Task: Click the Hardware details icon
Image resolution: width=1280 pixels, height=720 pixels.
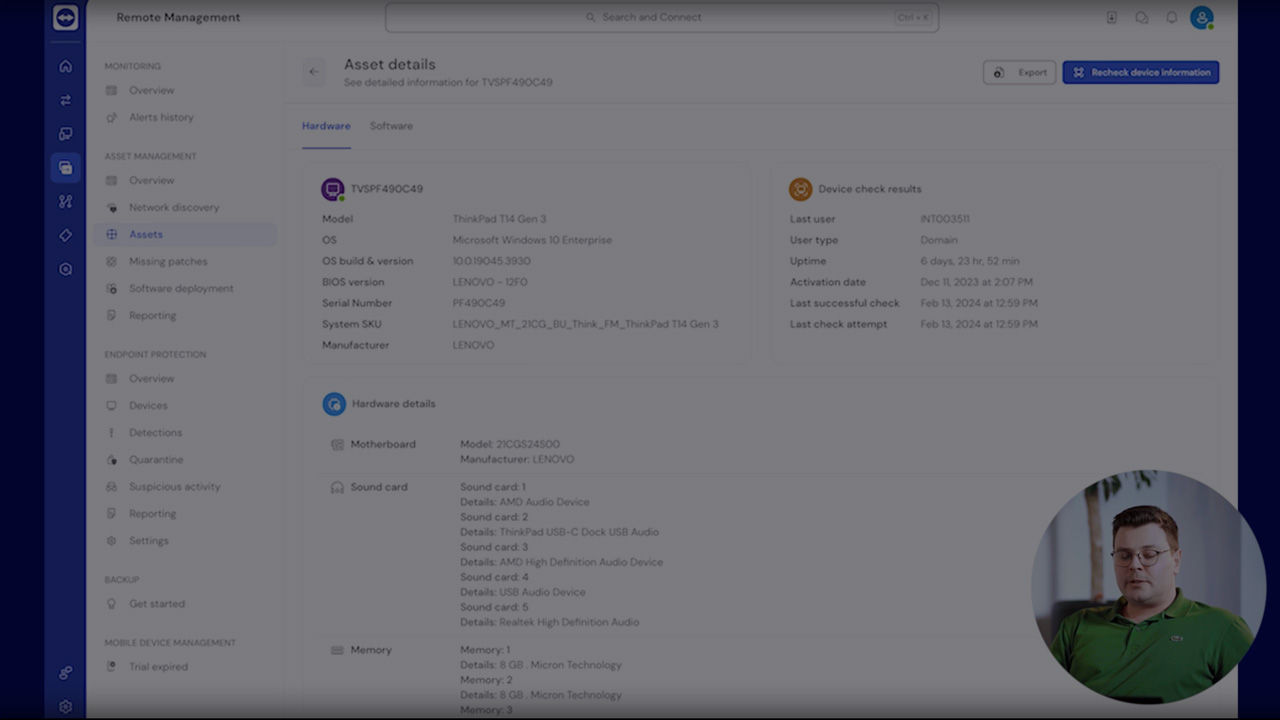Action: tap(334, 404)
